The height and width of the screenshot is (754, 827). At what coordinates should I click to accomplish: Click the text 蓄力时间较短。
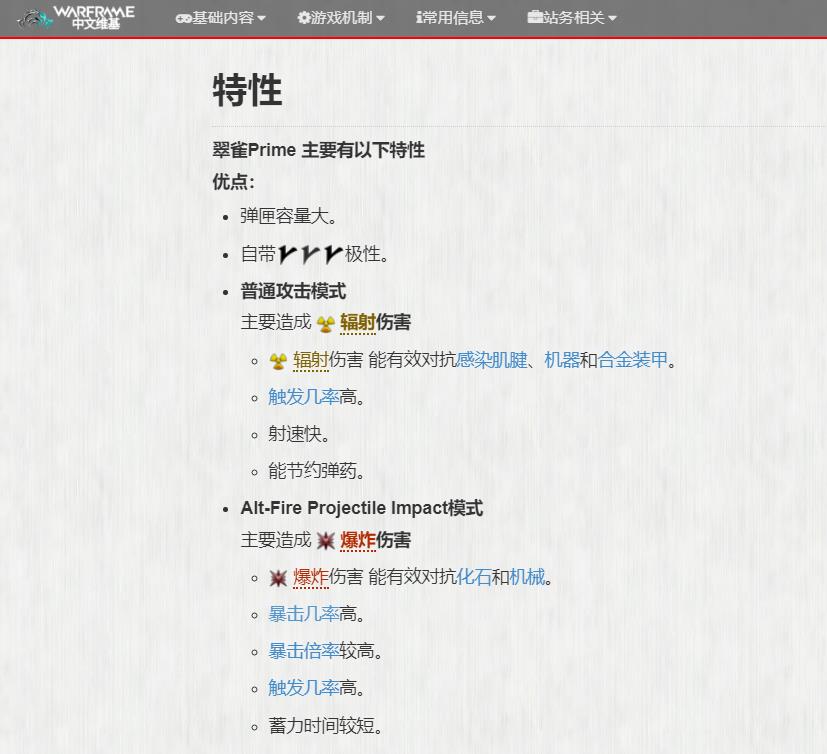pyautogui.click(x=325, y=727)
